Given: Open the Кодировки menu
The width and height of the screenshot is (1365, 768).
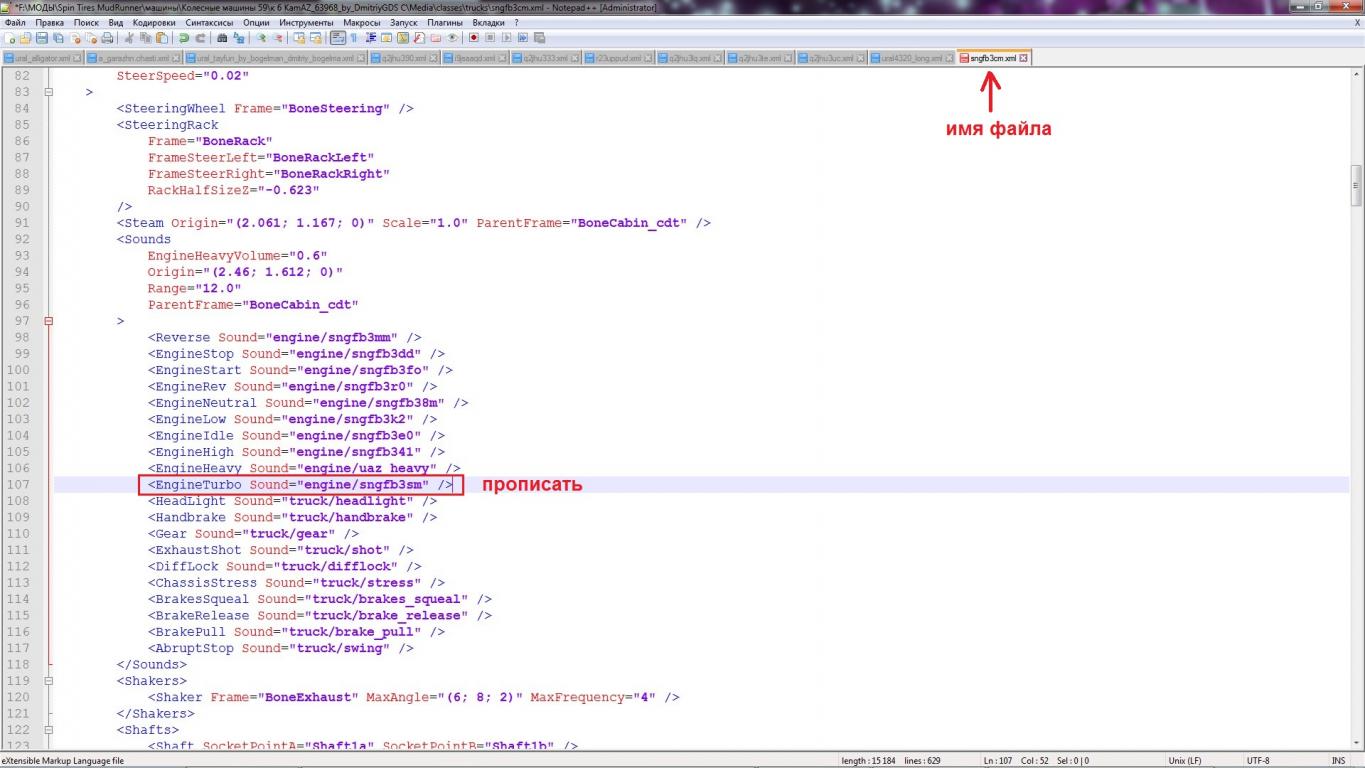Looking at the screenshot, I should point(153,22).
